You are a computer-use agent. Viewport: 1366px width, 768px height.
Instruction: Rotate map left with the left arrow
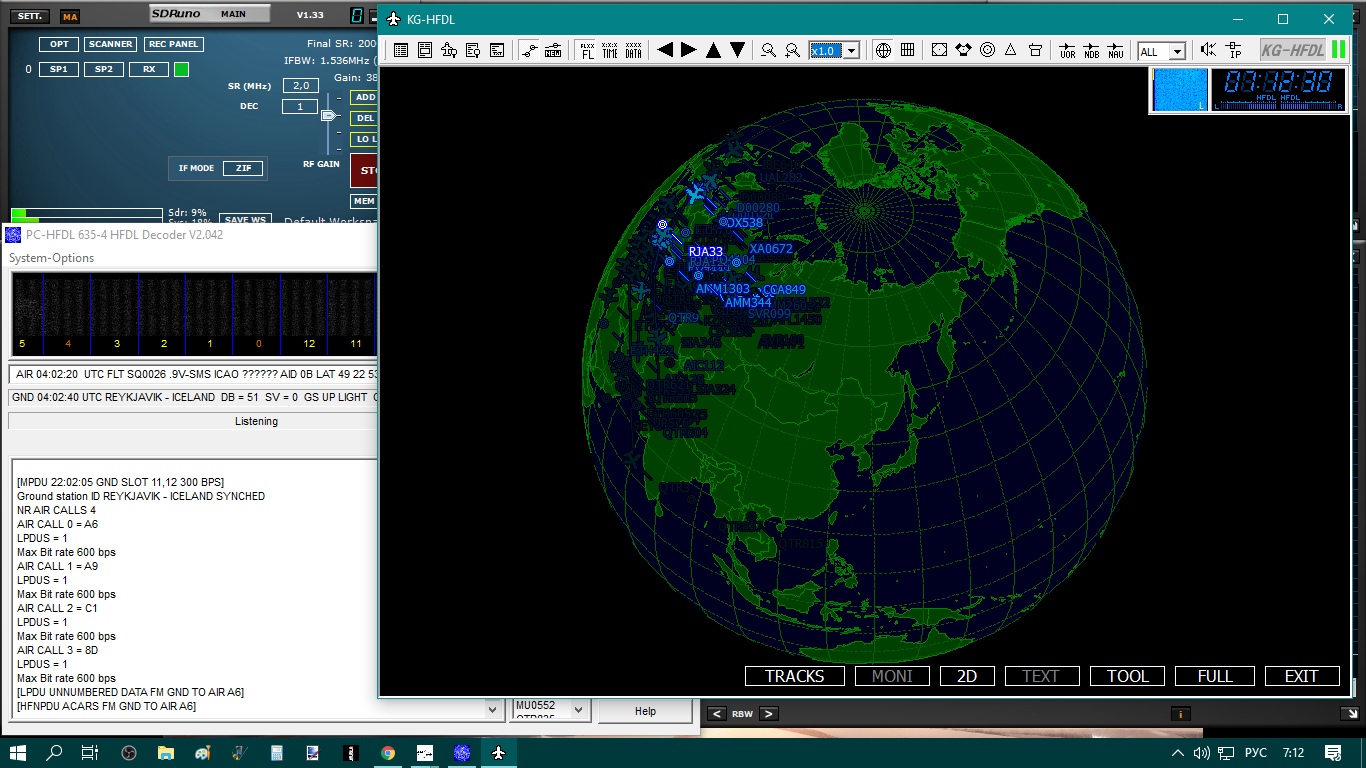pyautogui.click(x=665, y=50)
